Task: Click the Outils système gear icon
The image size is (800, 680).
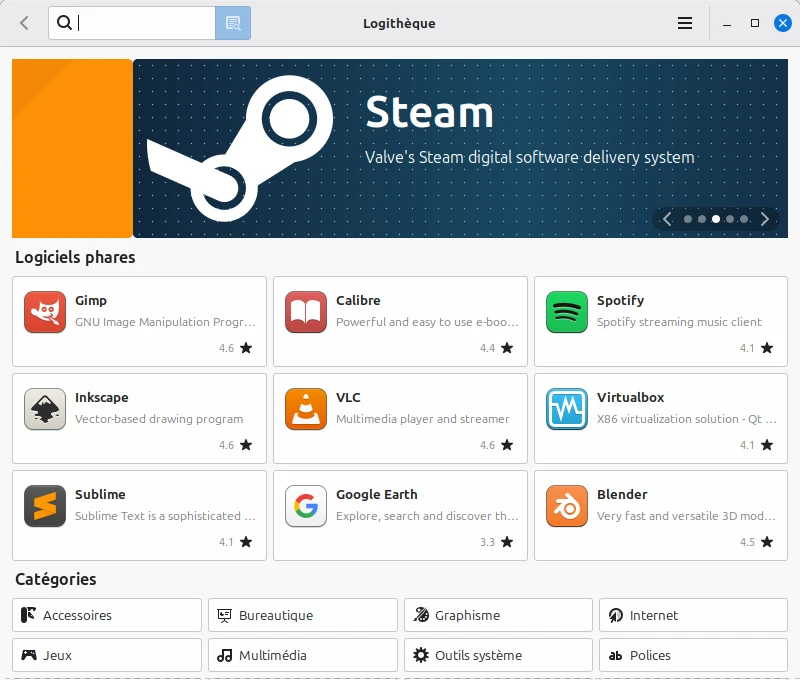Action: click(x=421, y=655)
